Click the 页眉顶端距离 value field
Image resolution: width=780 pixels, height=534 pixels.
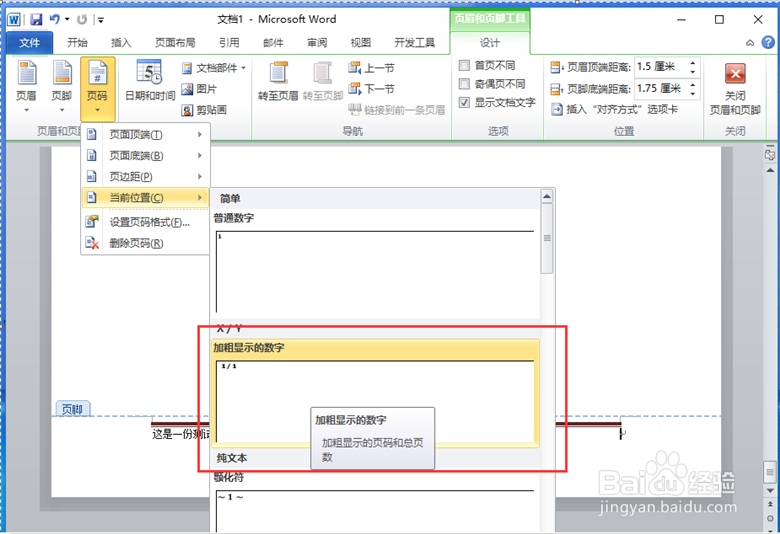click(x=661, y=67)
